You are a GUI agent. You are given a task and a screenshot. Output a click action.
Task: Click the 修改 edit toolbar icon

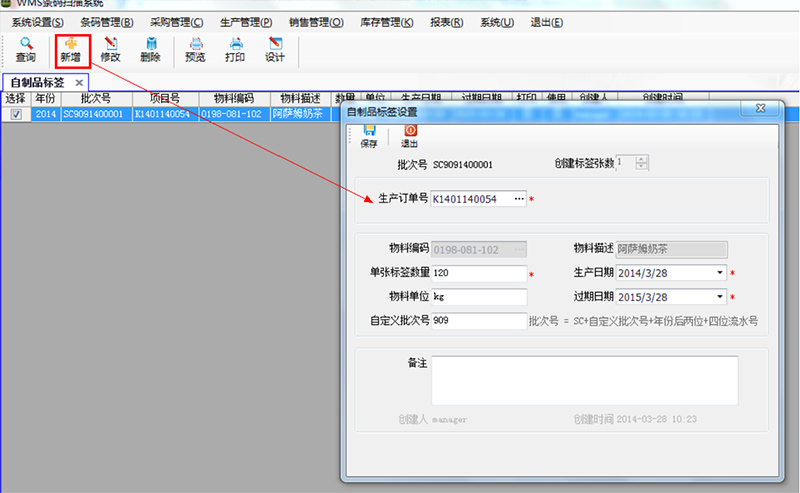111,50
